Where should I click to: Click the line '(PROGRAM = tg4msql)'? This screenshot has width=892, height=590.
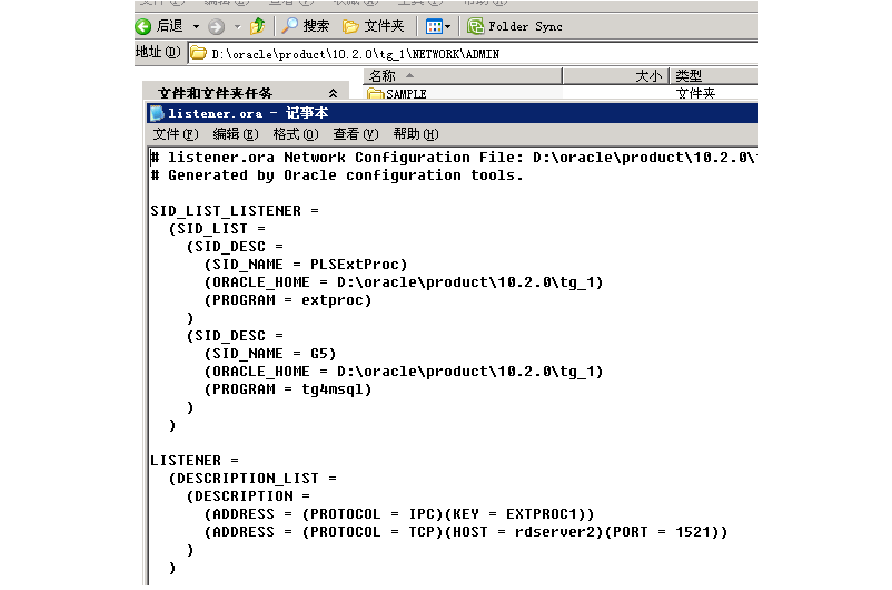288,389
